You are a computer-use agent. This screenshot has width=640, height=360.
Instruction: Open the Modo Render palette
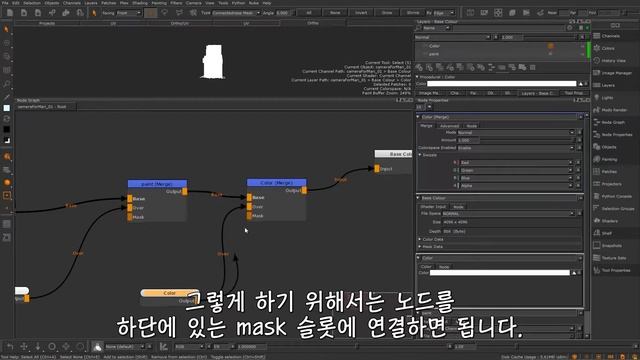pyautogui.click(x=610, y=110)
